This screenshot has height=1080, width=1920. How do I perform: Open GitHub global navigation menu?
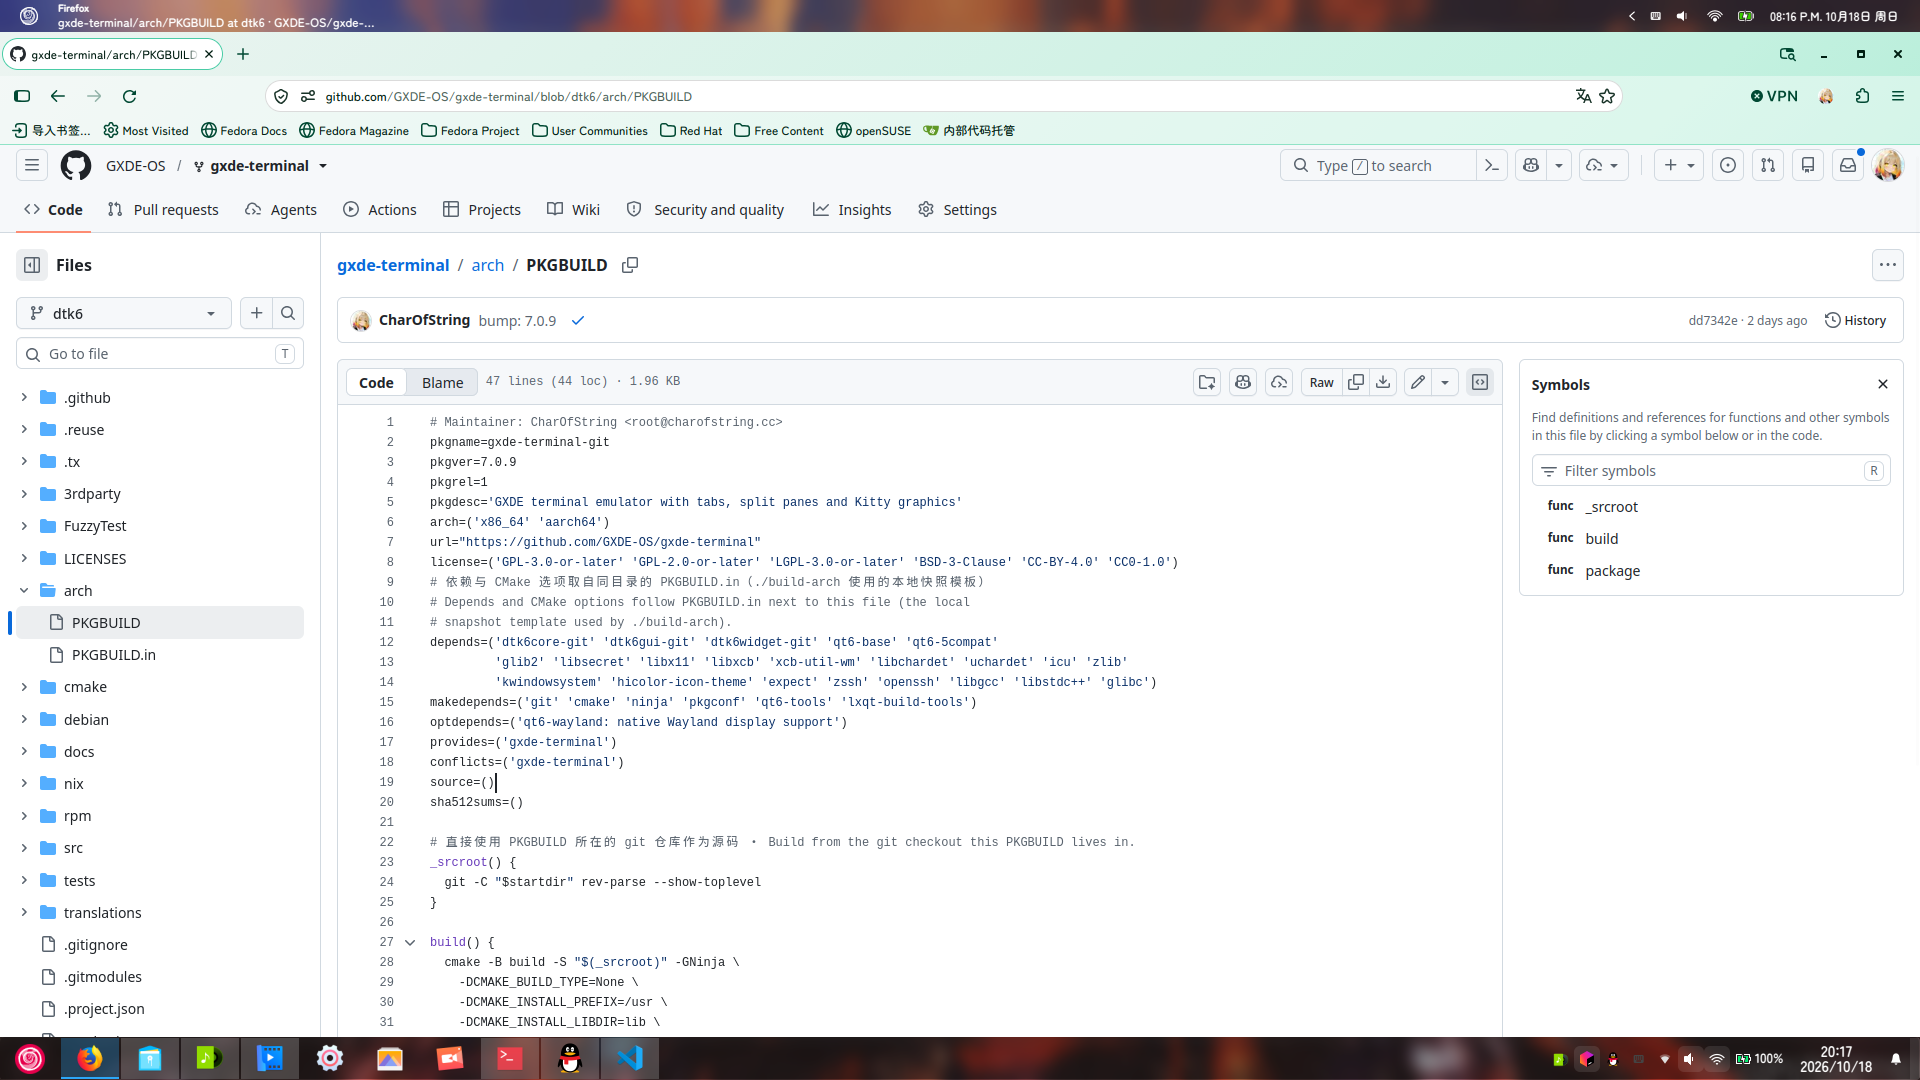pyautogui.click(x=32, y=165)
